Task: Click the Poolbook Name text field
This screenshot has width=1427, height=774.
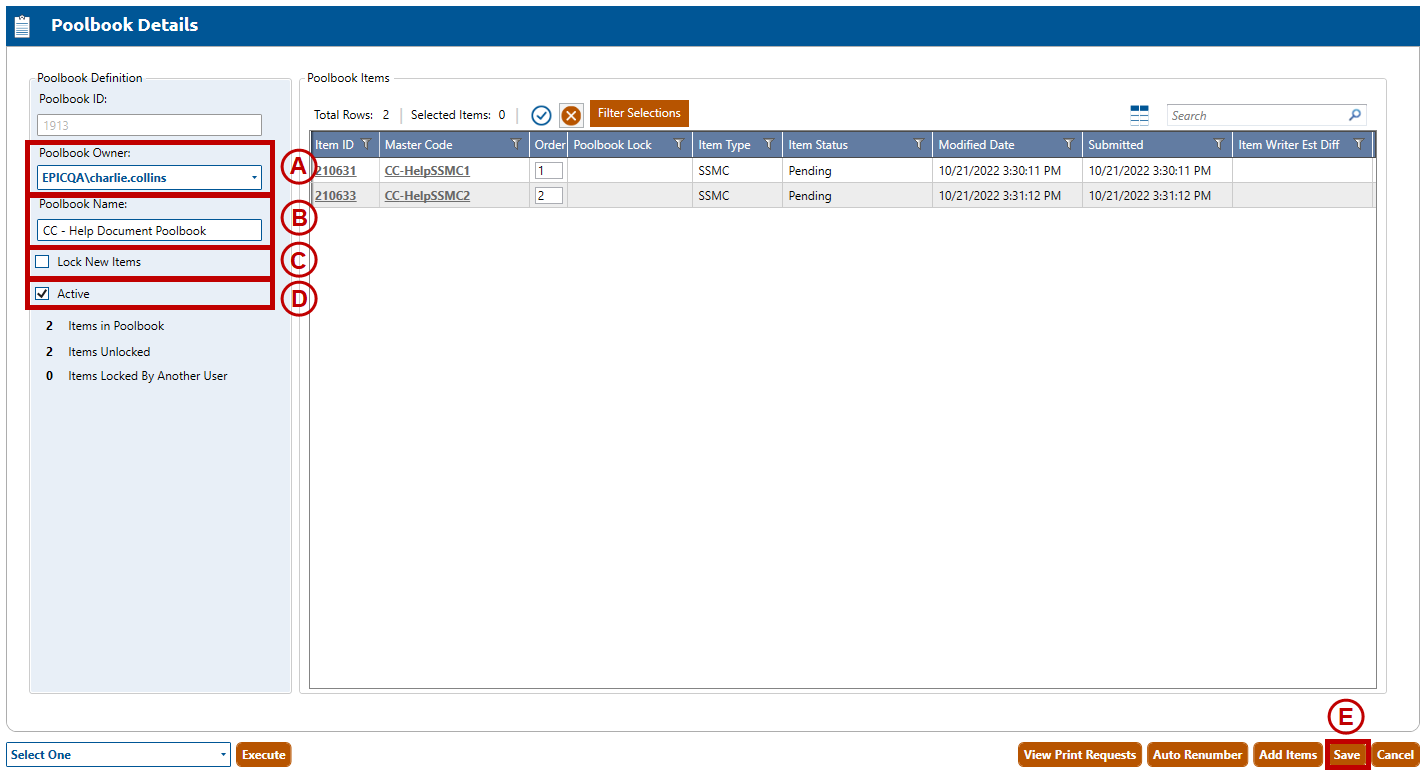Action: (x=150, y=231)
